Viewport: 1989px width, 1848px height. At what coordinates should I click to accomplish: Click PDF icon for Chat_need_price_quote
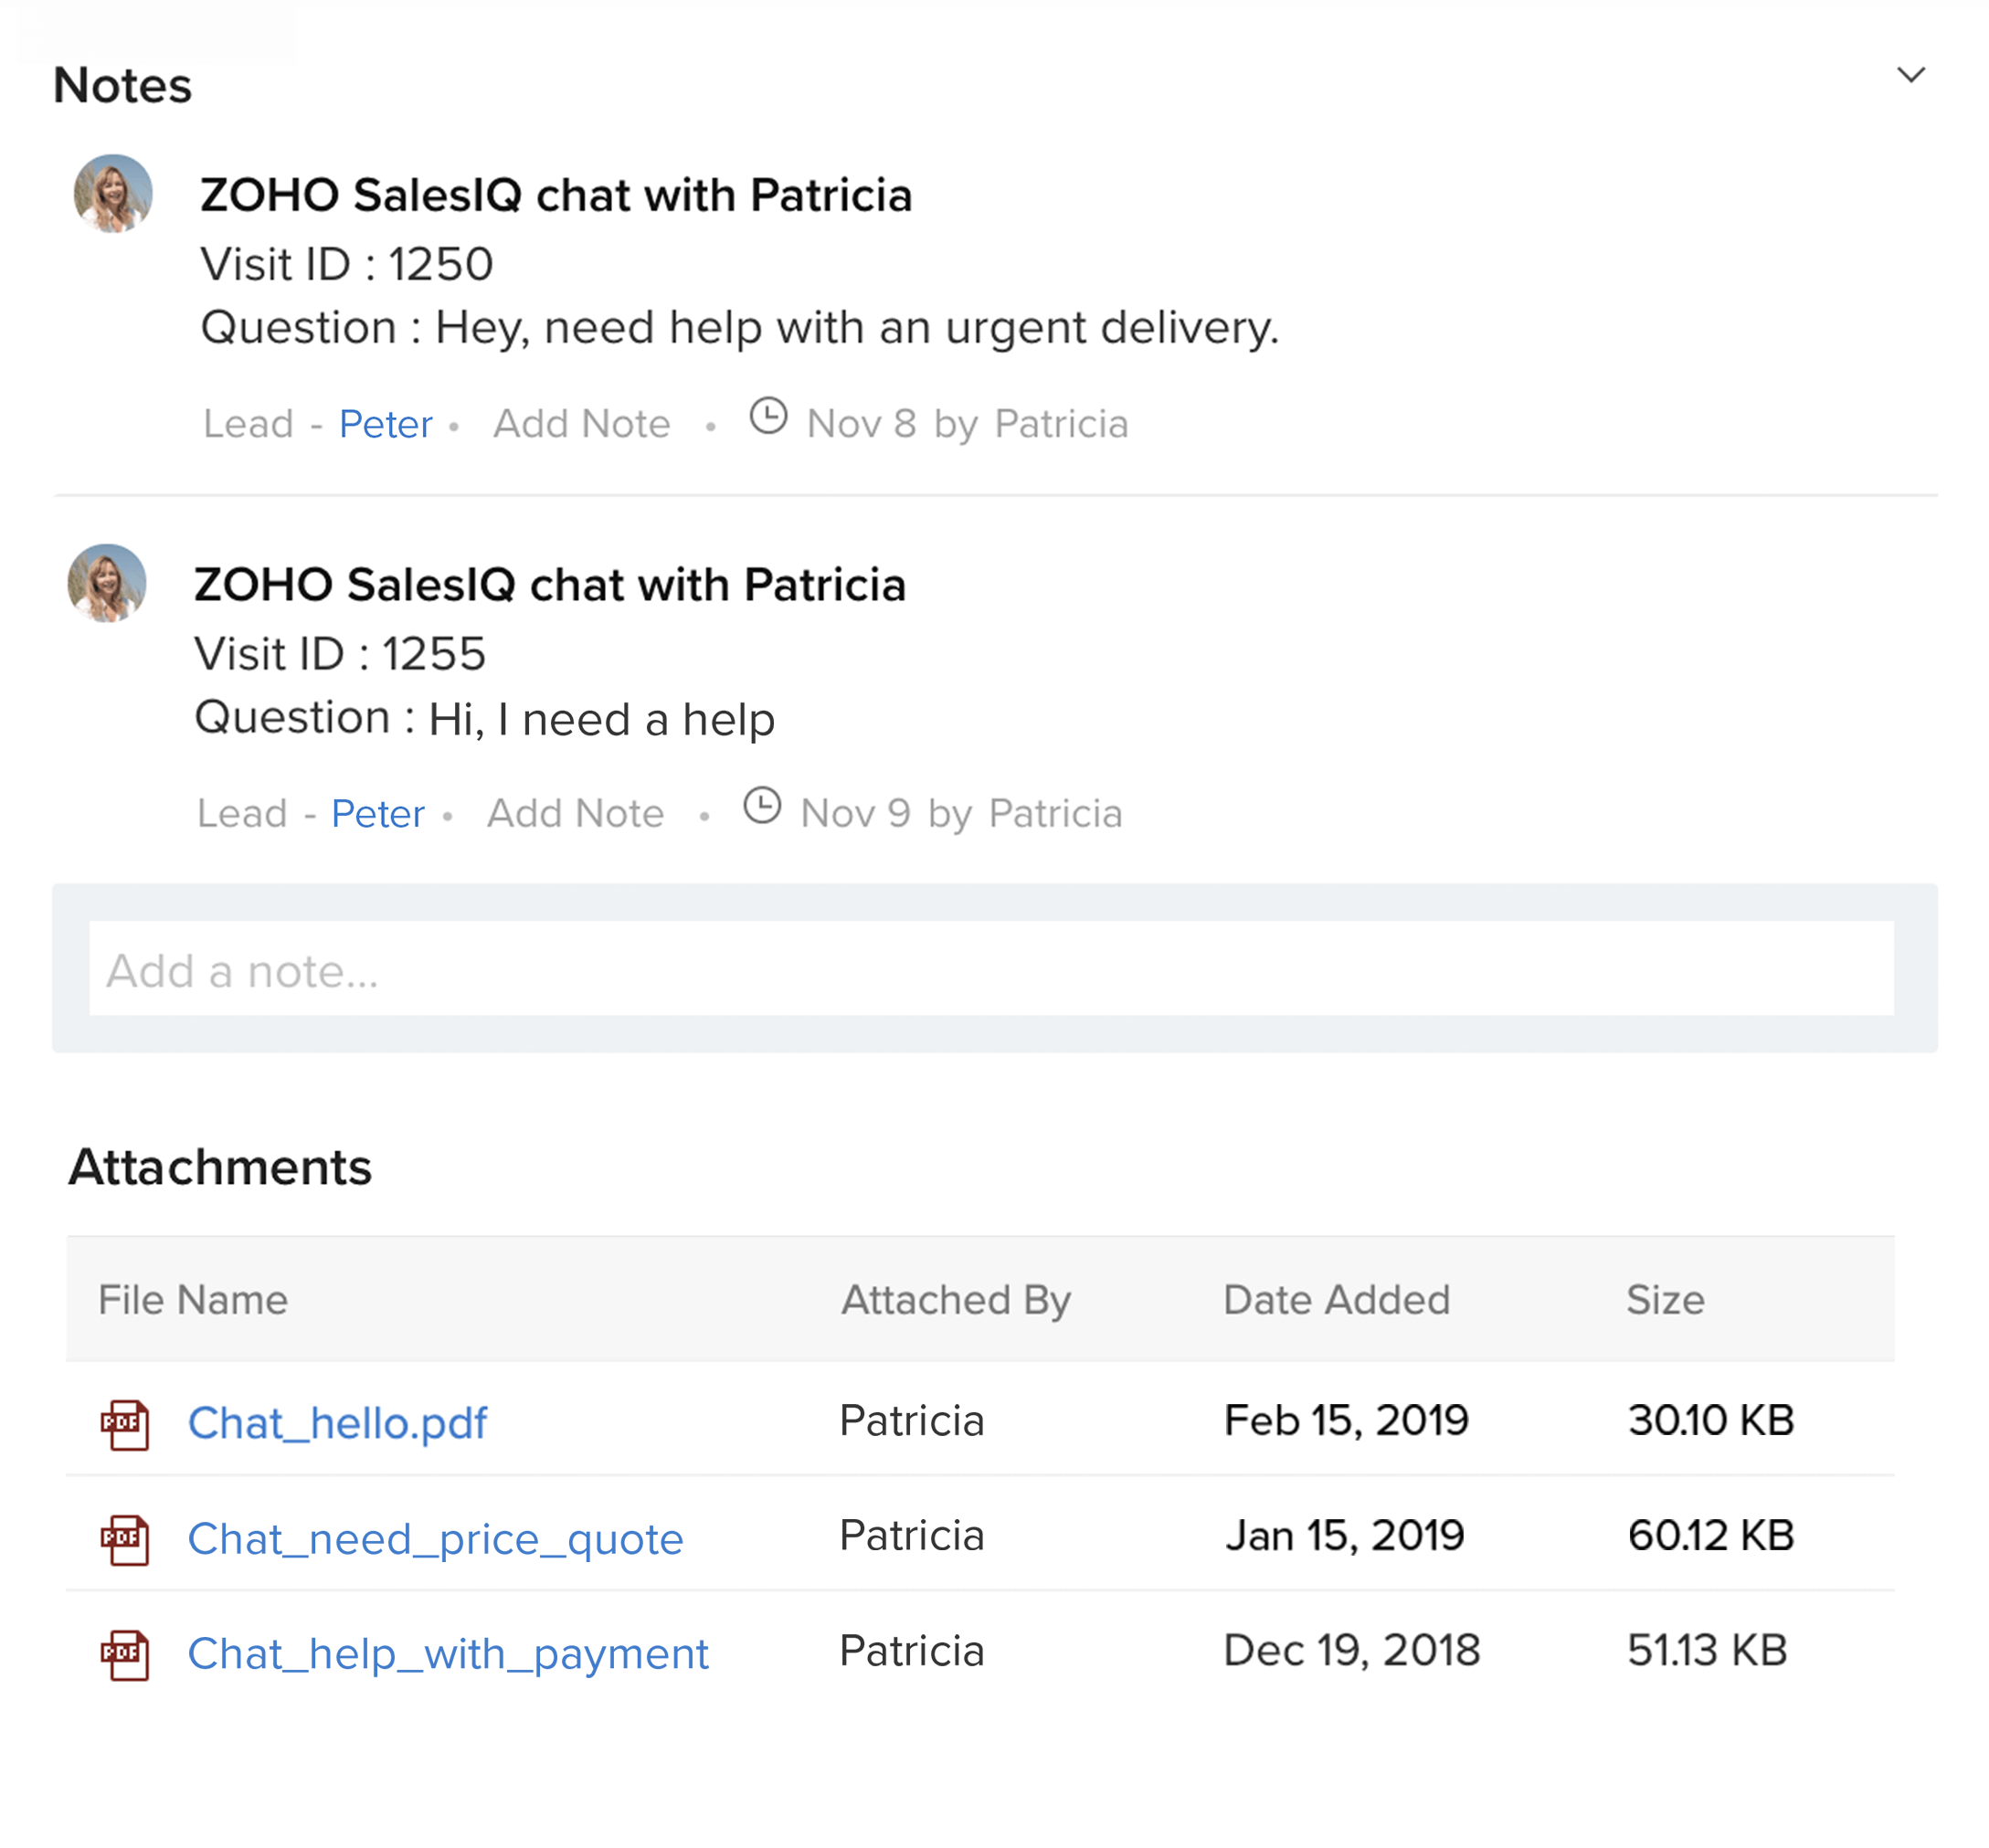pyautogui.click(x=125, y=1540)
